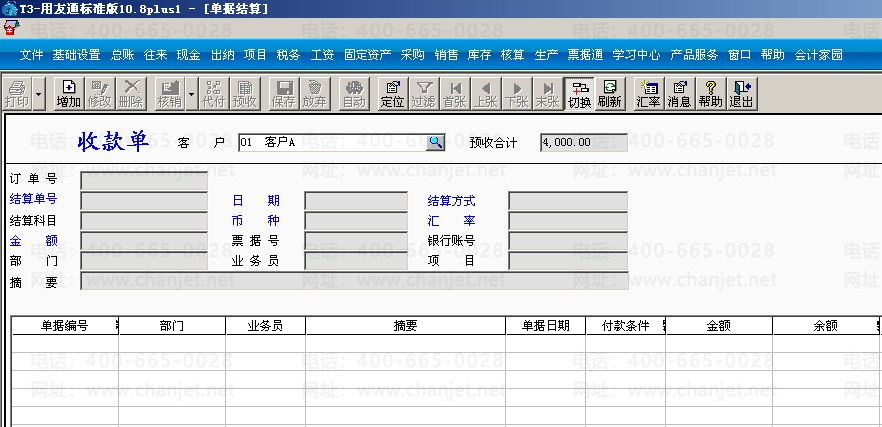
Task: Click the 删除 delete toolbar icon
Action: pos(131,93)
